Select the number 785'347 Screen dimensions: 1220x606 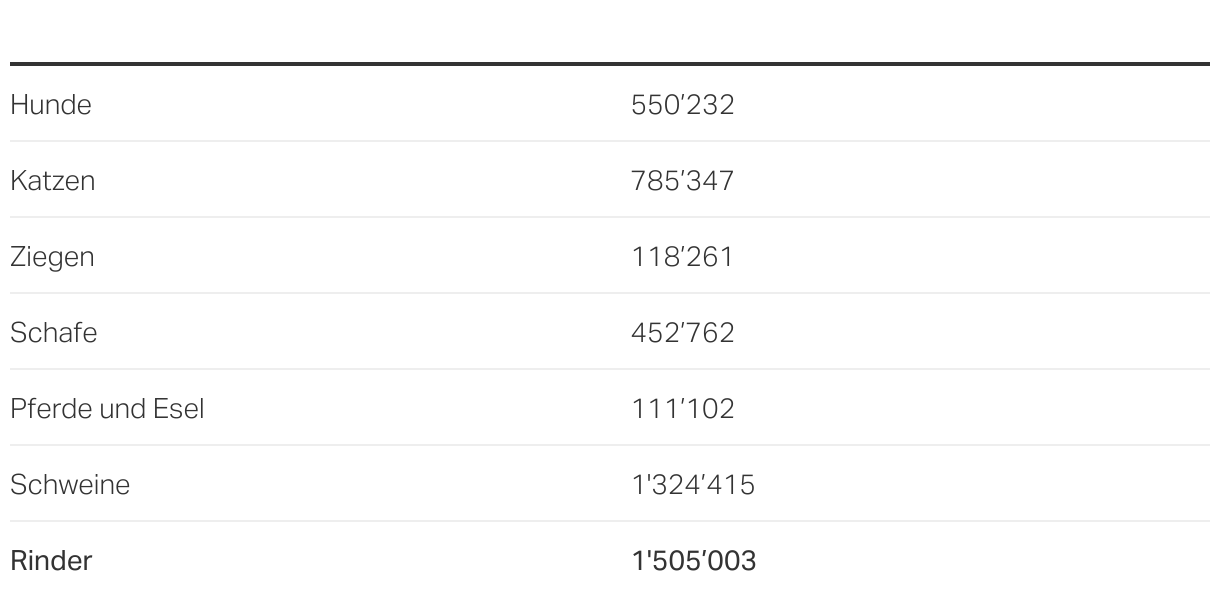click(x=683, y=181)
